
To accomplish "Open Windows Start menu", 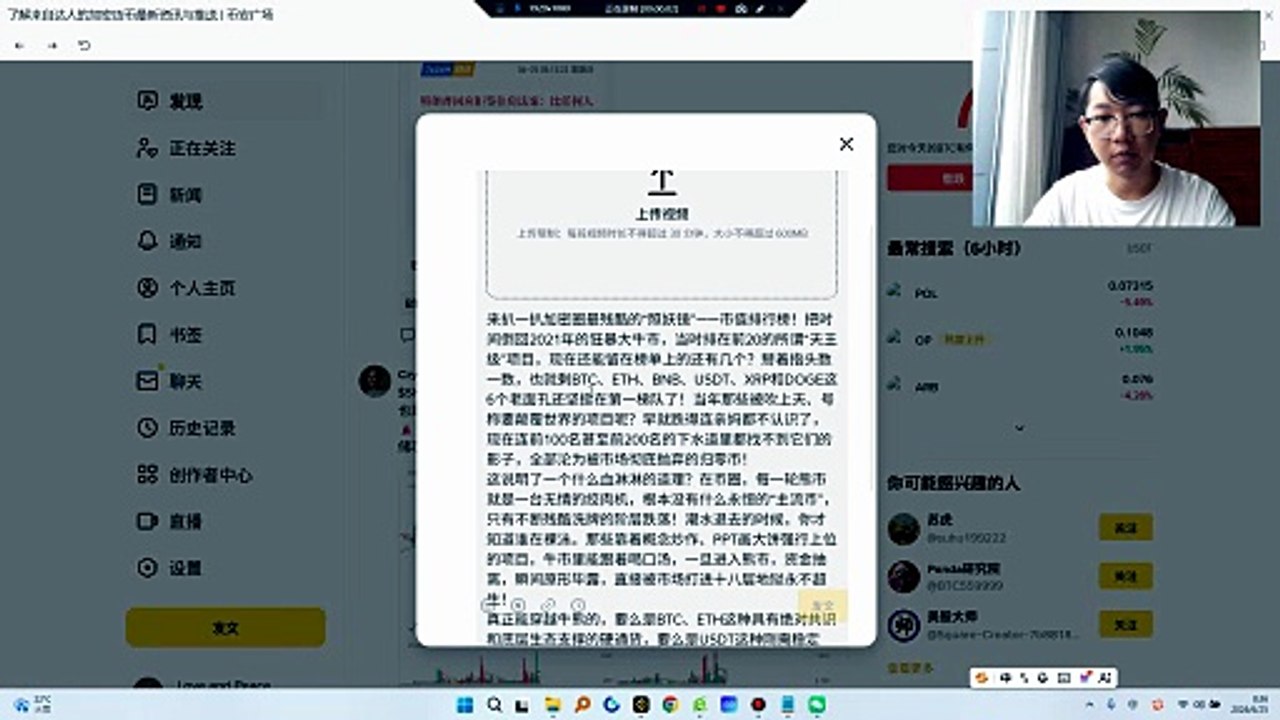I will click(x=465, y=705).
